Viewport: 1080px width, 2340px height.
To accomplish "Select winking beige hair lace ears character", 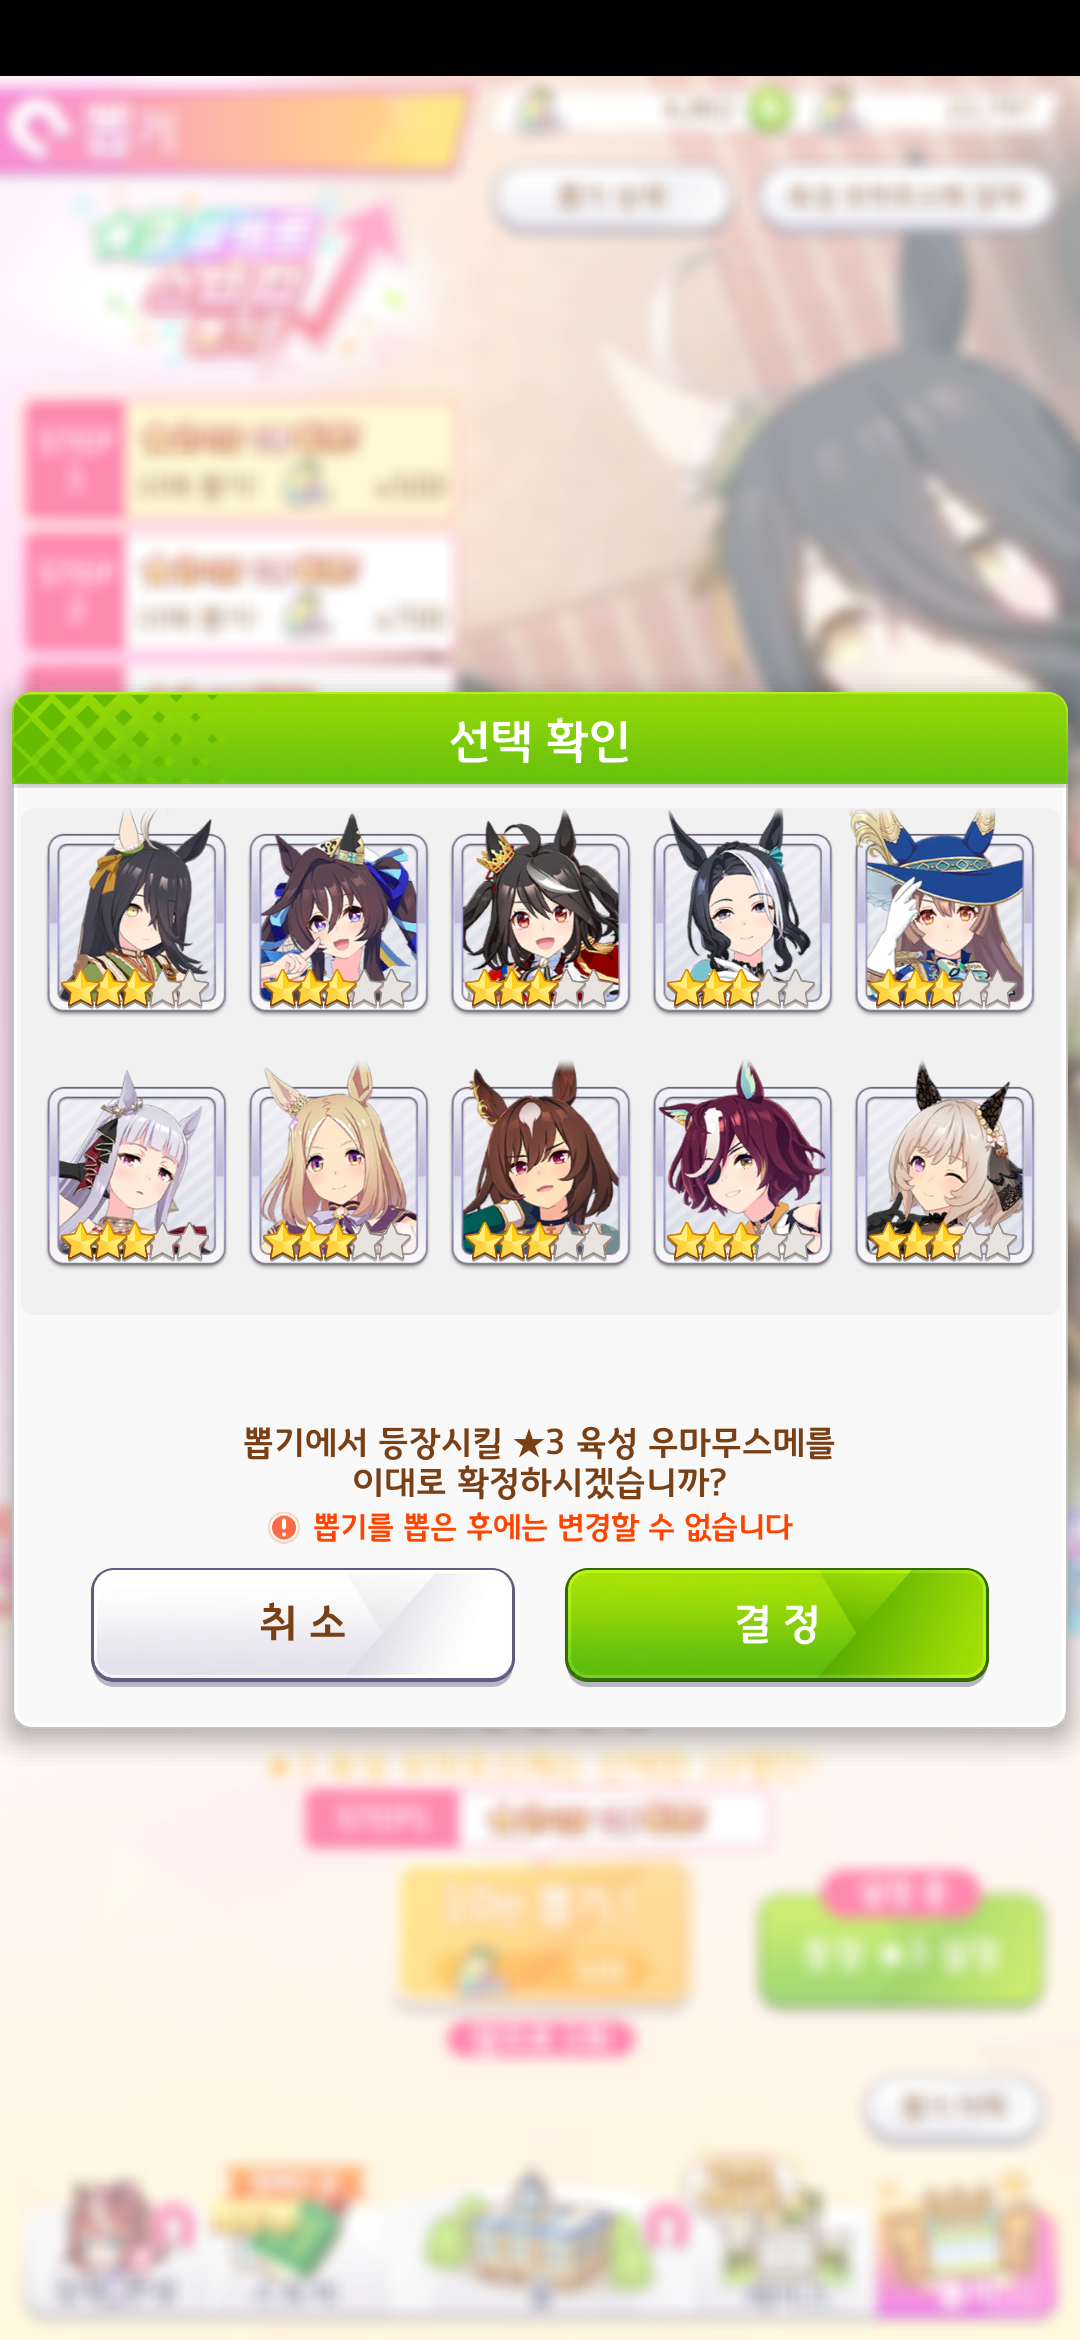I will tap(944, 1166).
